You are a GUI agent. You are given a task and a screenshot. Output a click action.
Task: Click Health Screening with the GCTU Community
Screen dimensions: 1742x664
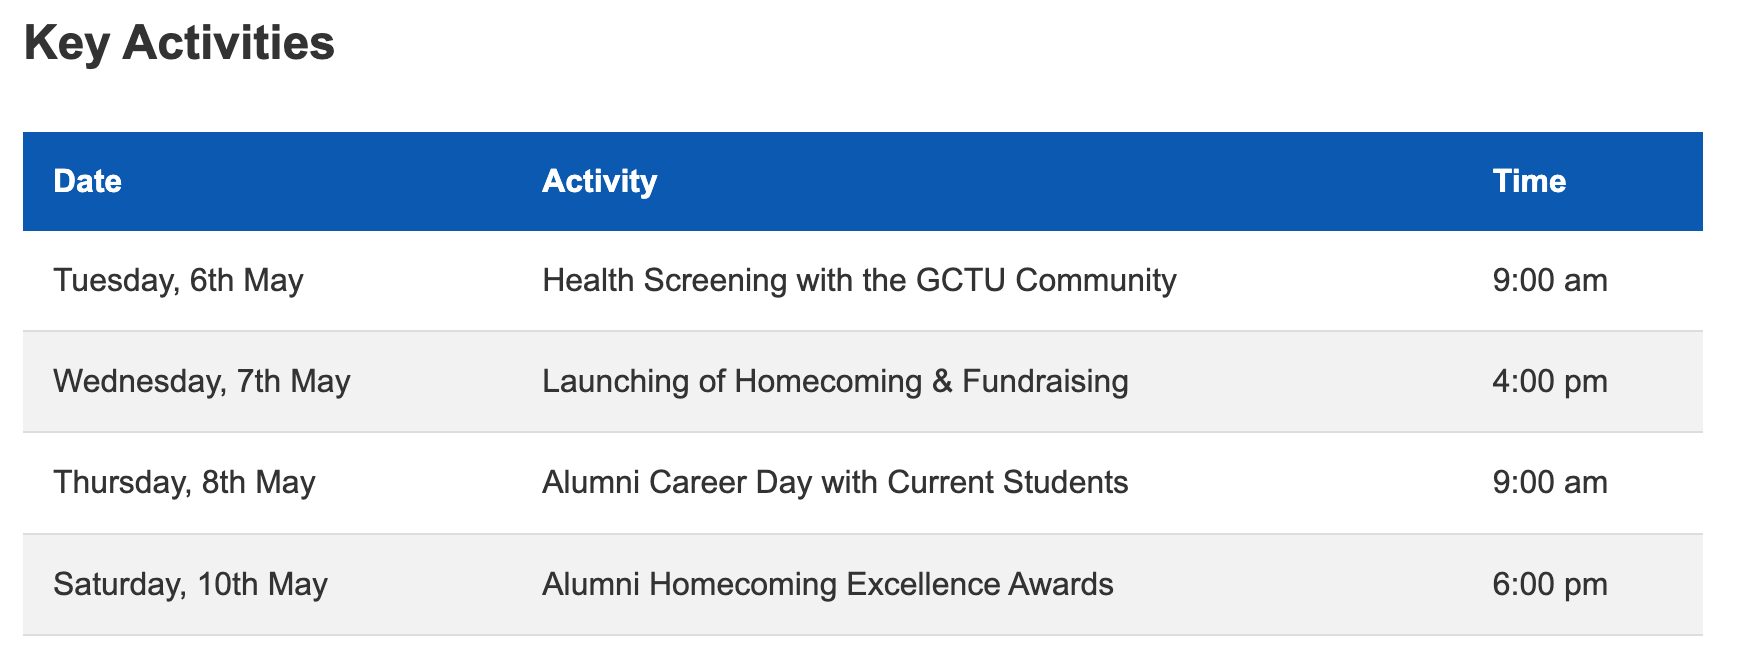coord(859,280)
